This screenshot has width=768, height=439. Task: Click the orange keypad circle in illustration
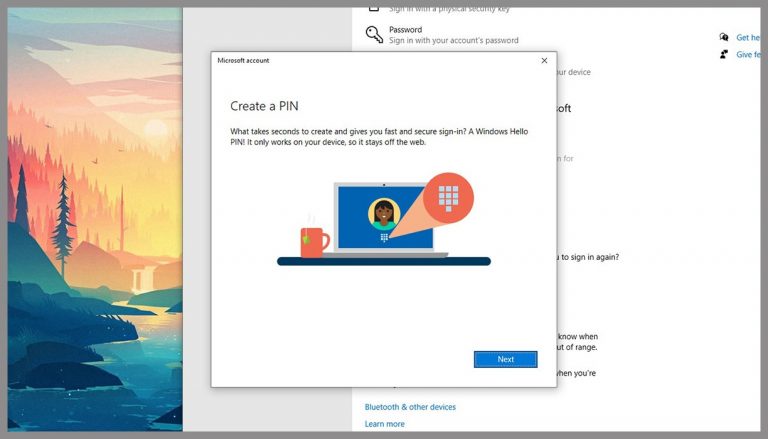click(x=448, y=198)
